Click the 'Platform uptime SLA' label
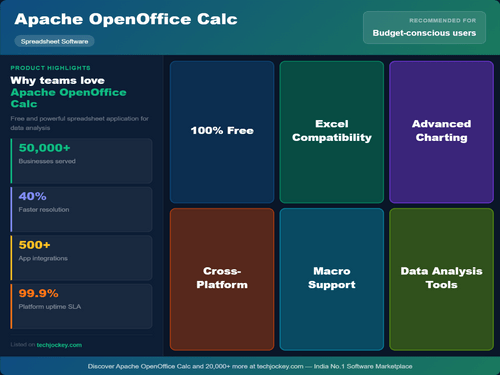This screenshot has height=375, width=500. coord(50,307)
